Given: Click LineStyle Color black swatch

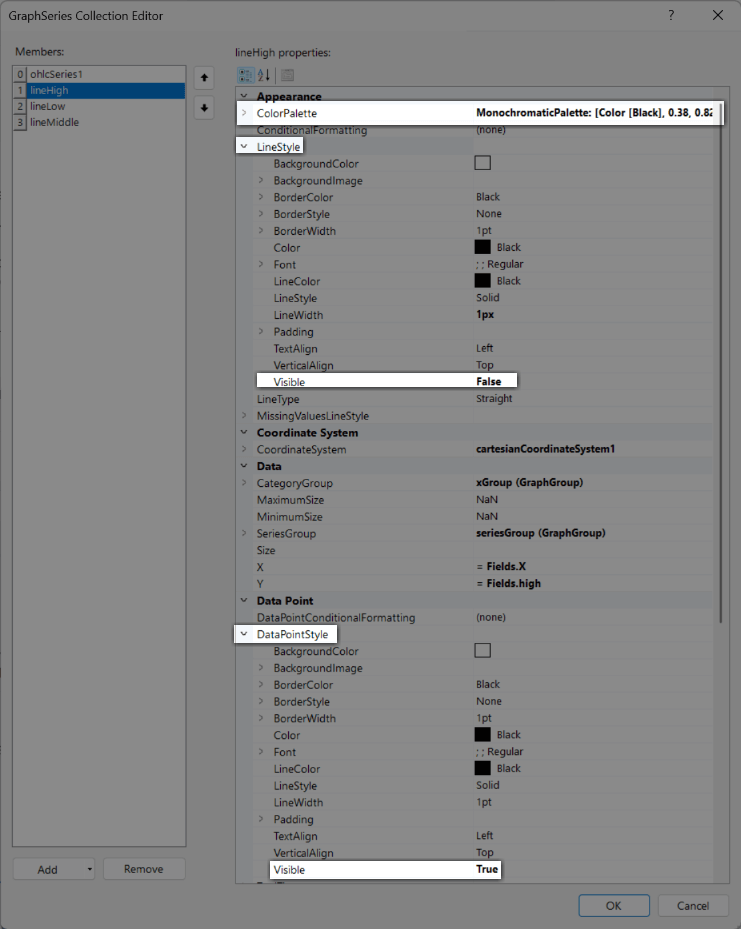Looking at the screenshot, I should (483, 247).
